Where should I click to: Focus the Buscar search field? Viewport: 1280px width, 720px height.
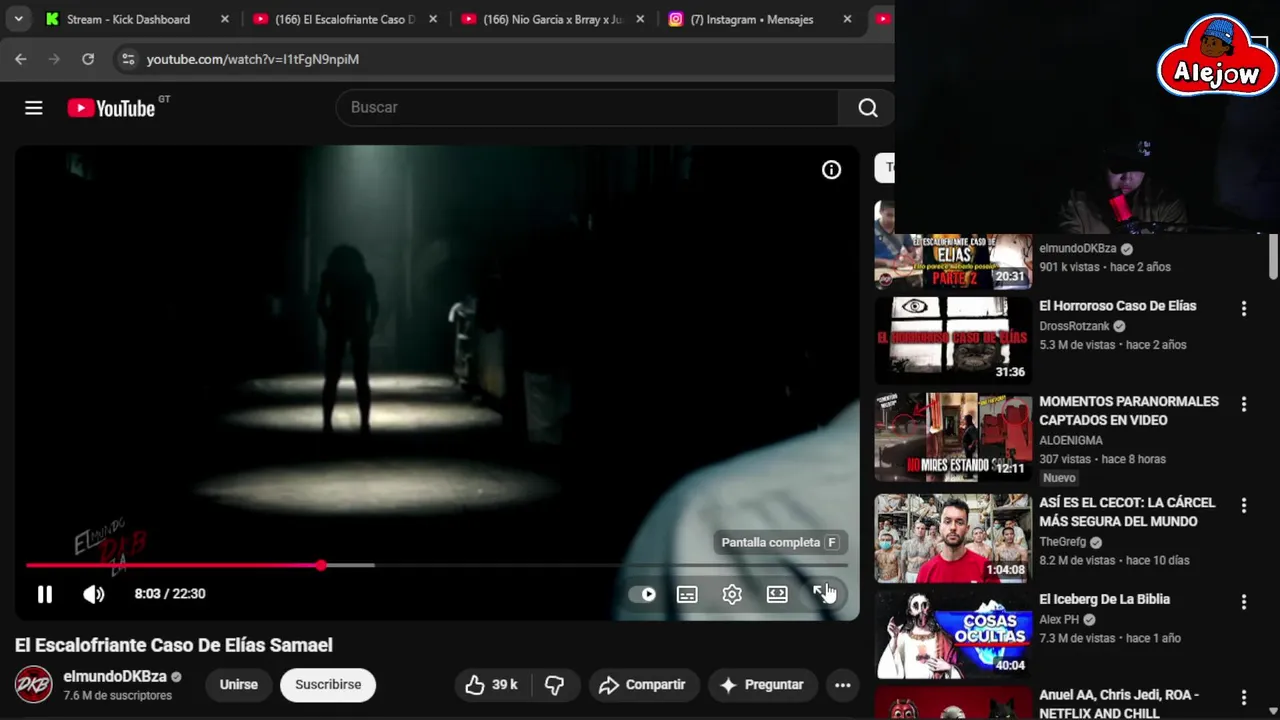point(587,108)
